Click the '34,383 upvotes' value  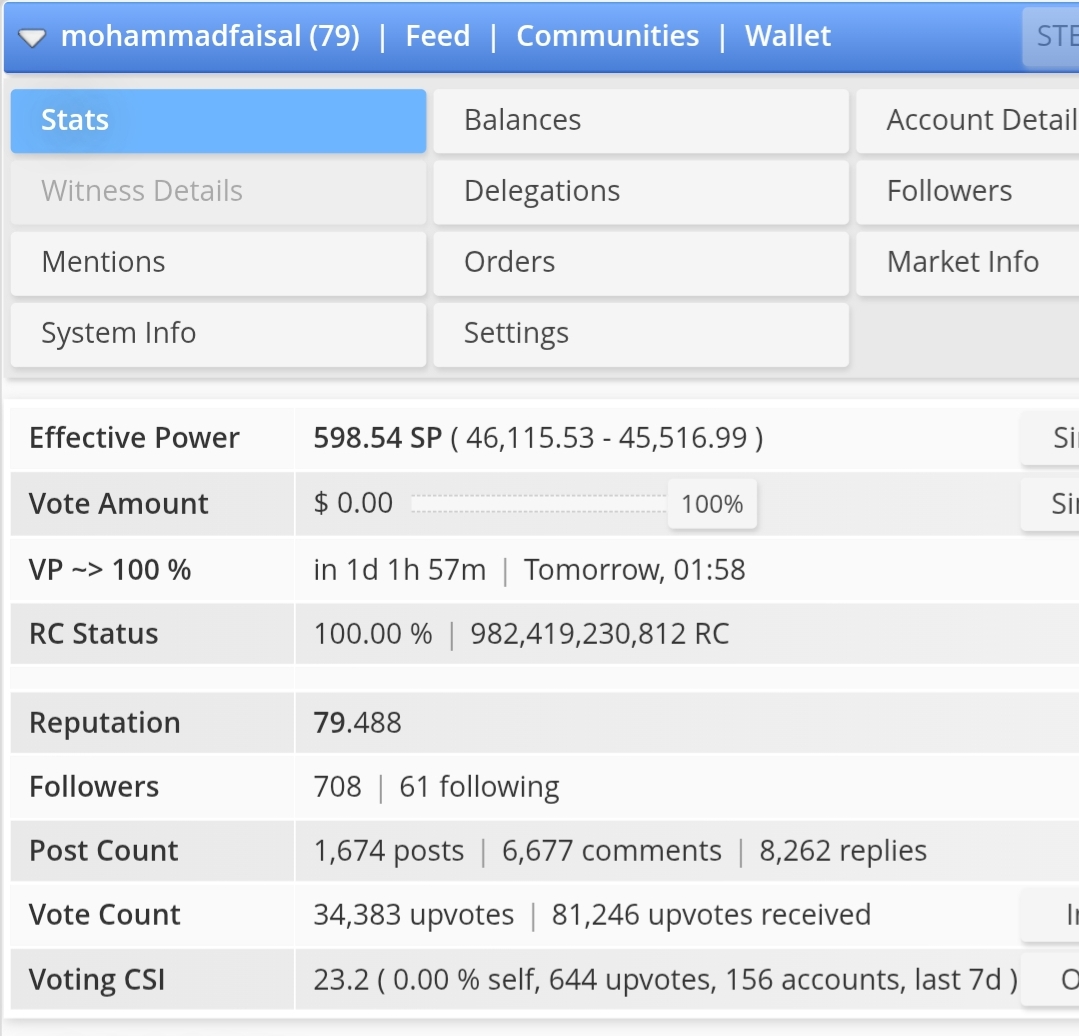[x=414, y=916]
